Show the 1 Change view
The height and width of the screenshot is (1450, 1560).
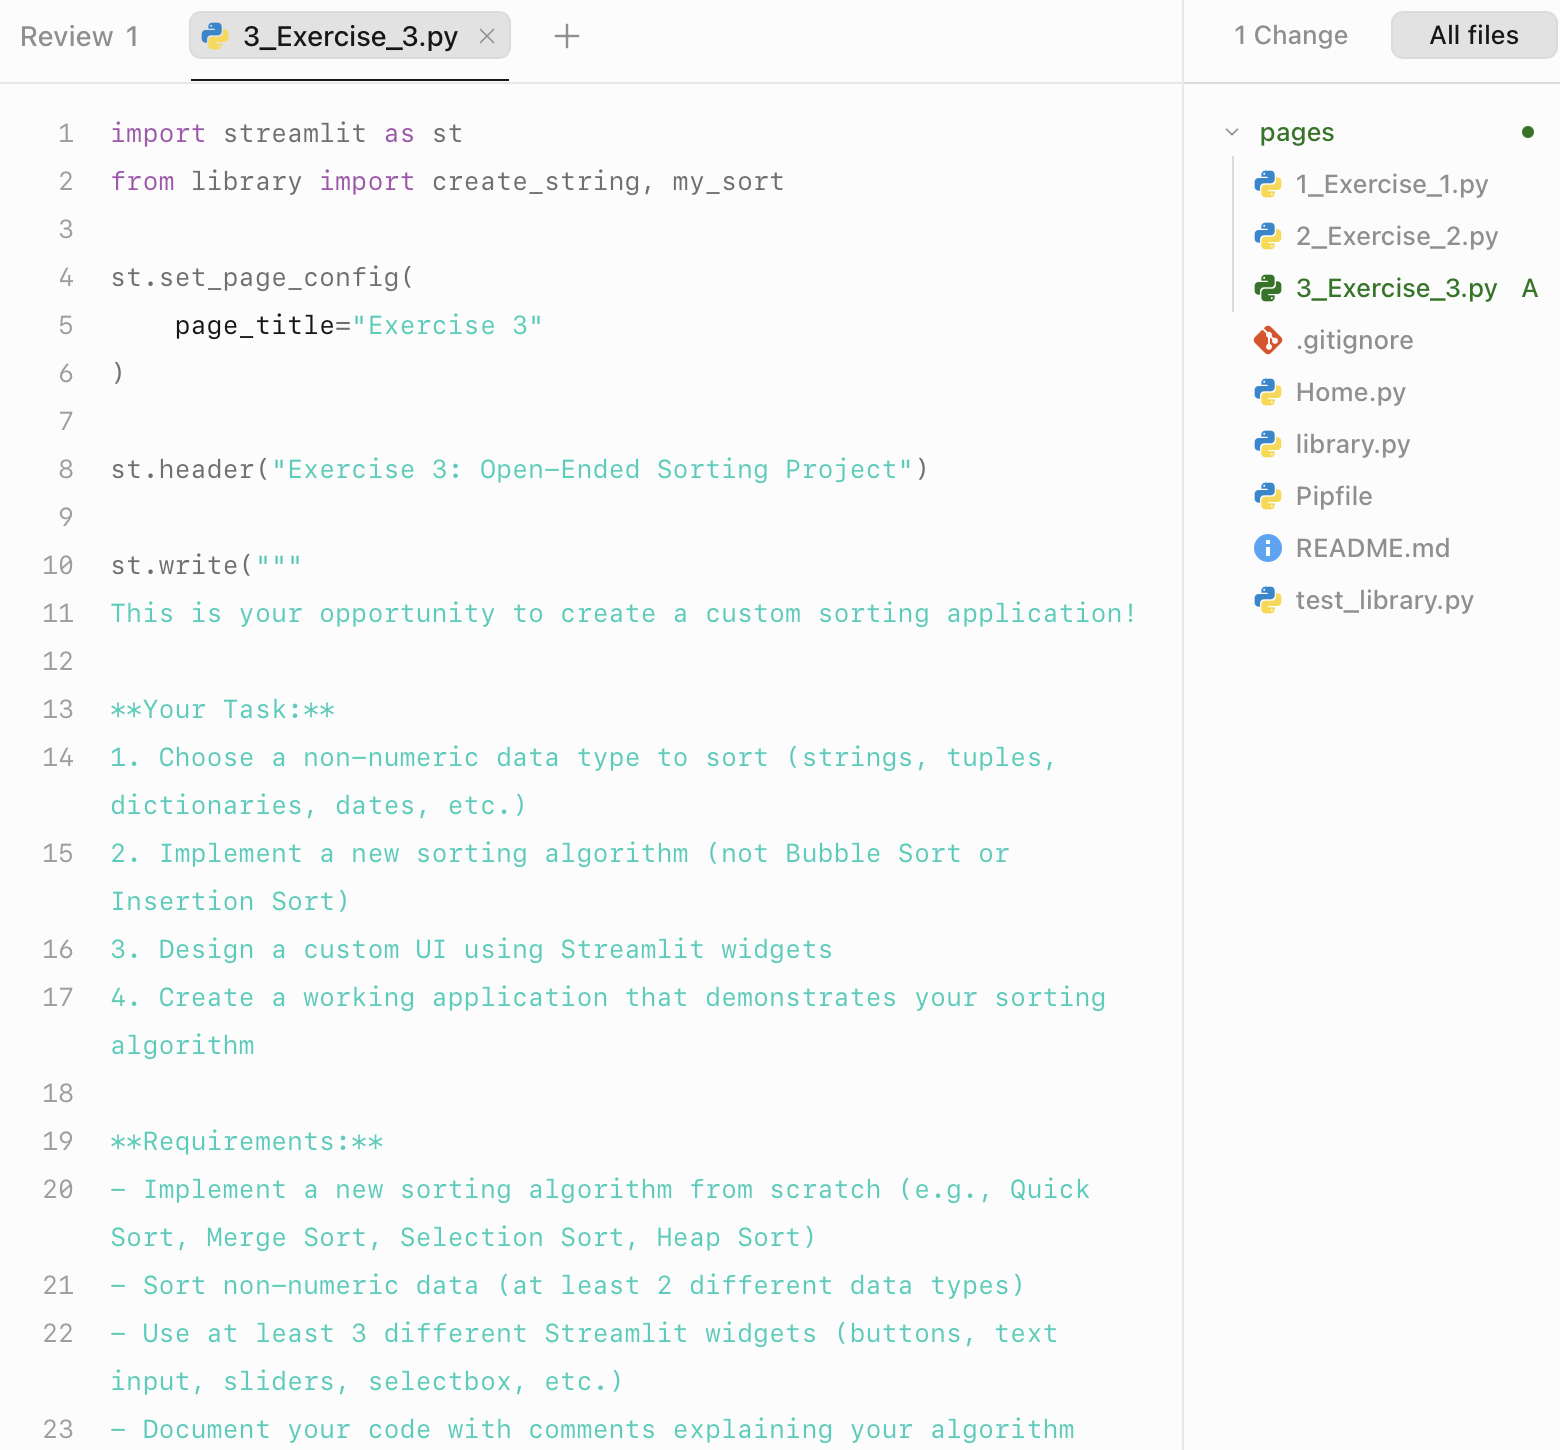point(1290,35)
